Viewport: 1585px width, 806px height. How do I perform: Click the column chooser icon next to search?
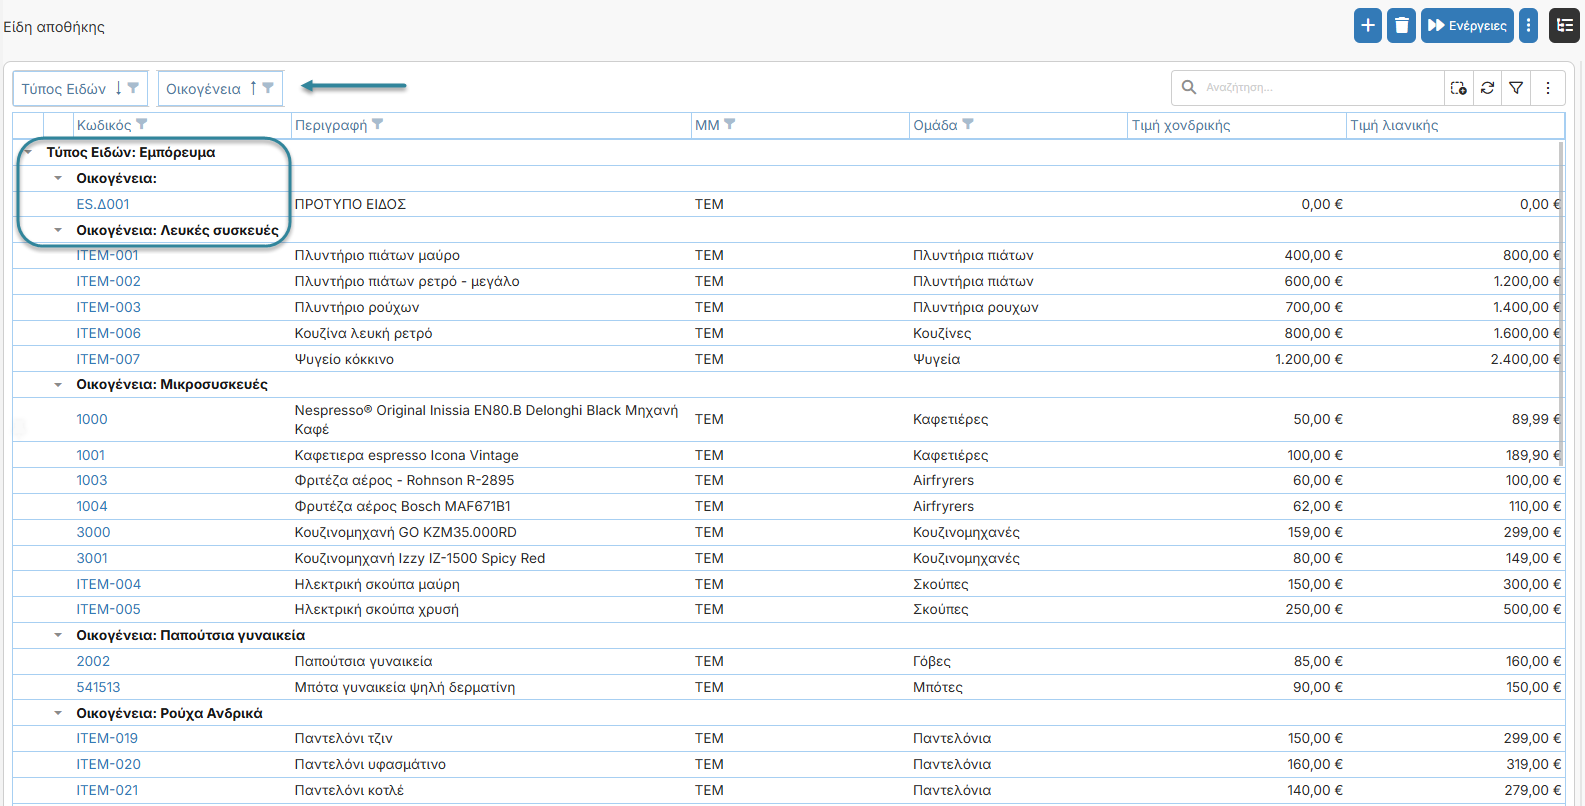click(1459, 88)
